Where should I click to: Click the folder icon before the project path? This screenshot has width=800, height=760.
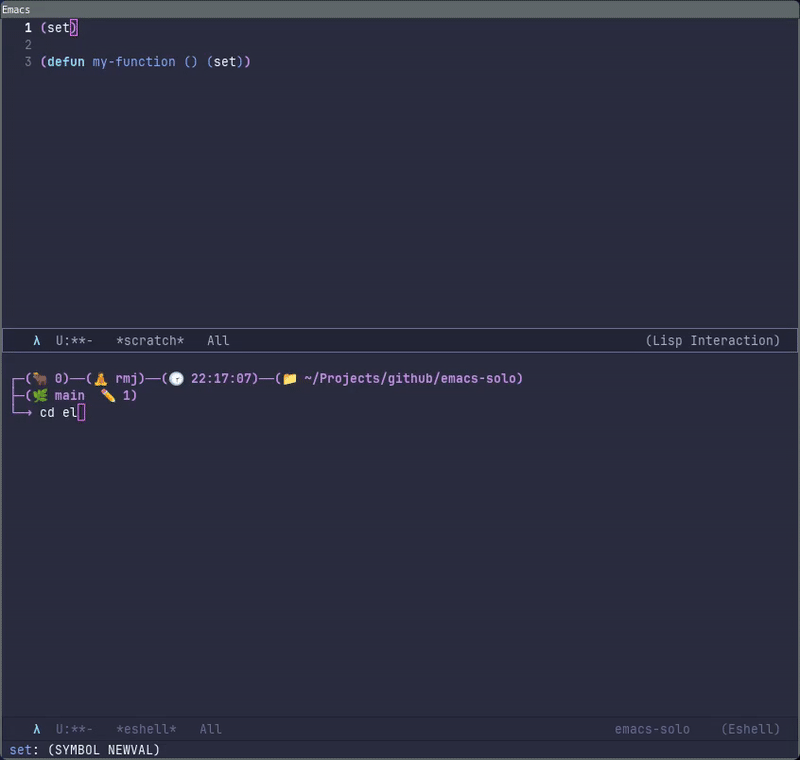[x=290, y=379]
